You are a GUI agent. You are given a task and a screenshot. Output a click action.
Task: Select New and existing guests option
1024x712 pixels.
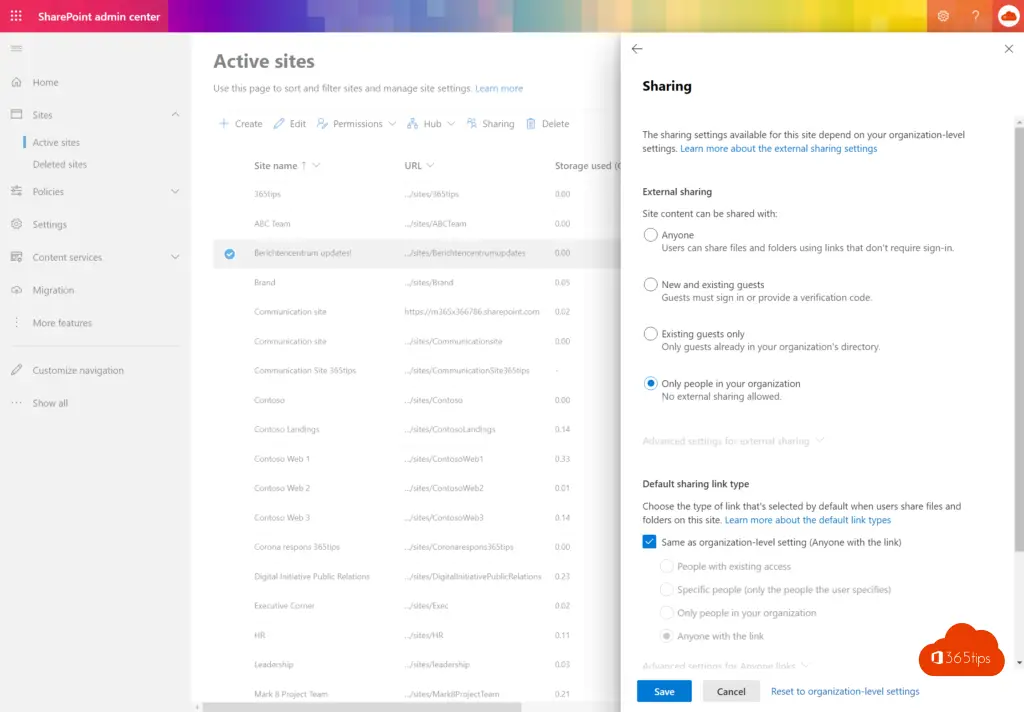651,285
